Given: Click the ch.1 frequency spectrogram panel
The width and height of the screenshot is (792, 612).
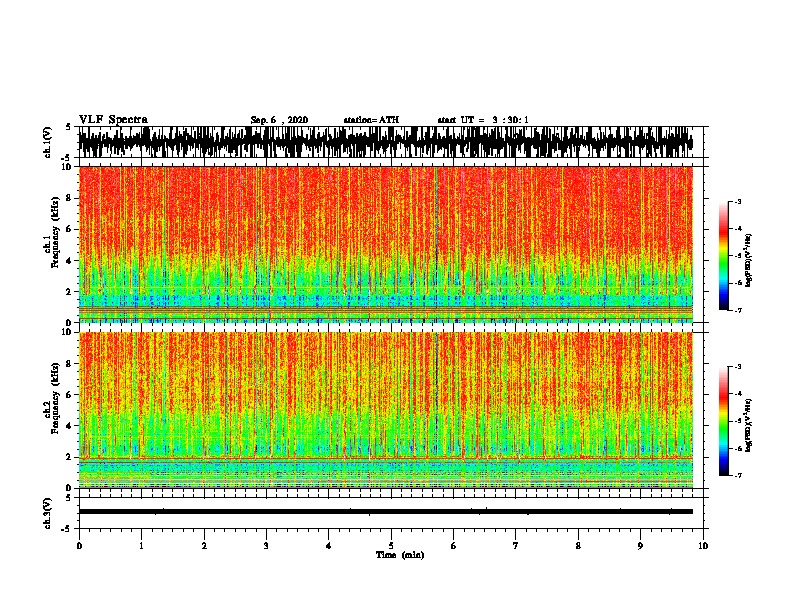Looking at the screenshot, I should pos(386,244).
